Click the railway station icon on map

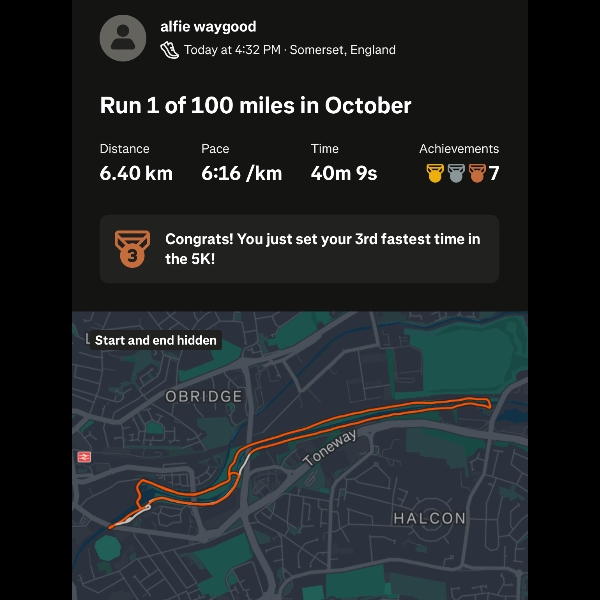tap(84, 456)
